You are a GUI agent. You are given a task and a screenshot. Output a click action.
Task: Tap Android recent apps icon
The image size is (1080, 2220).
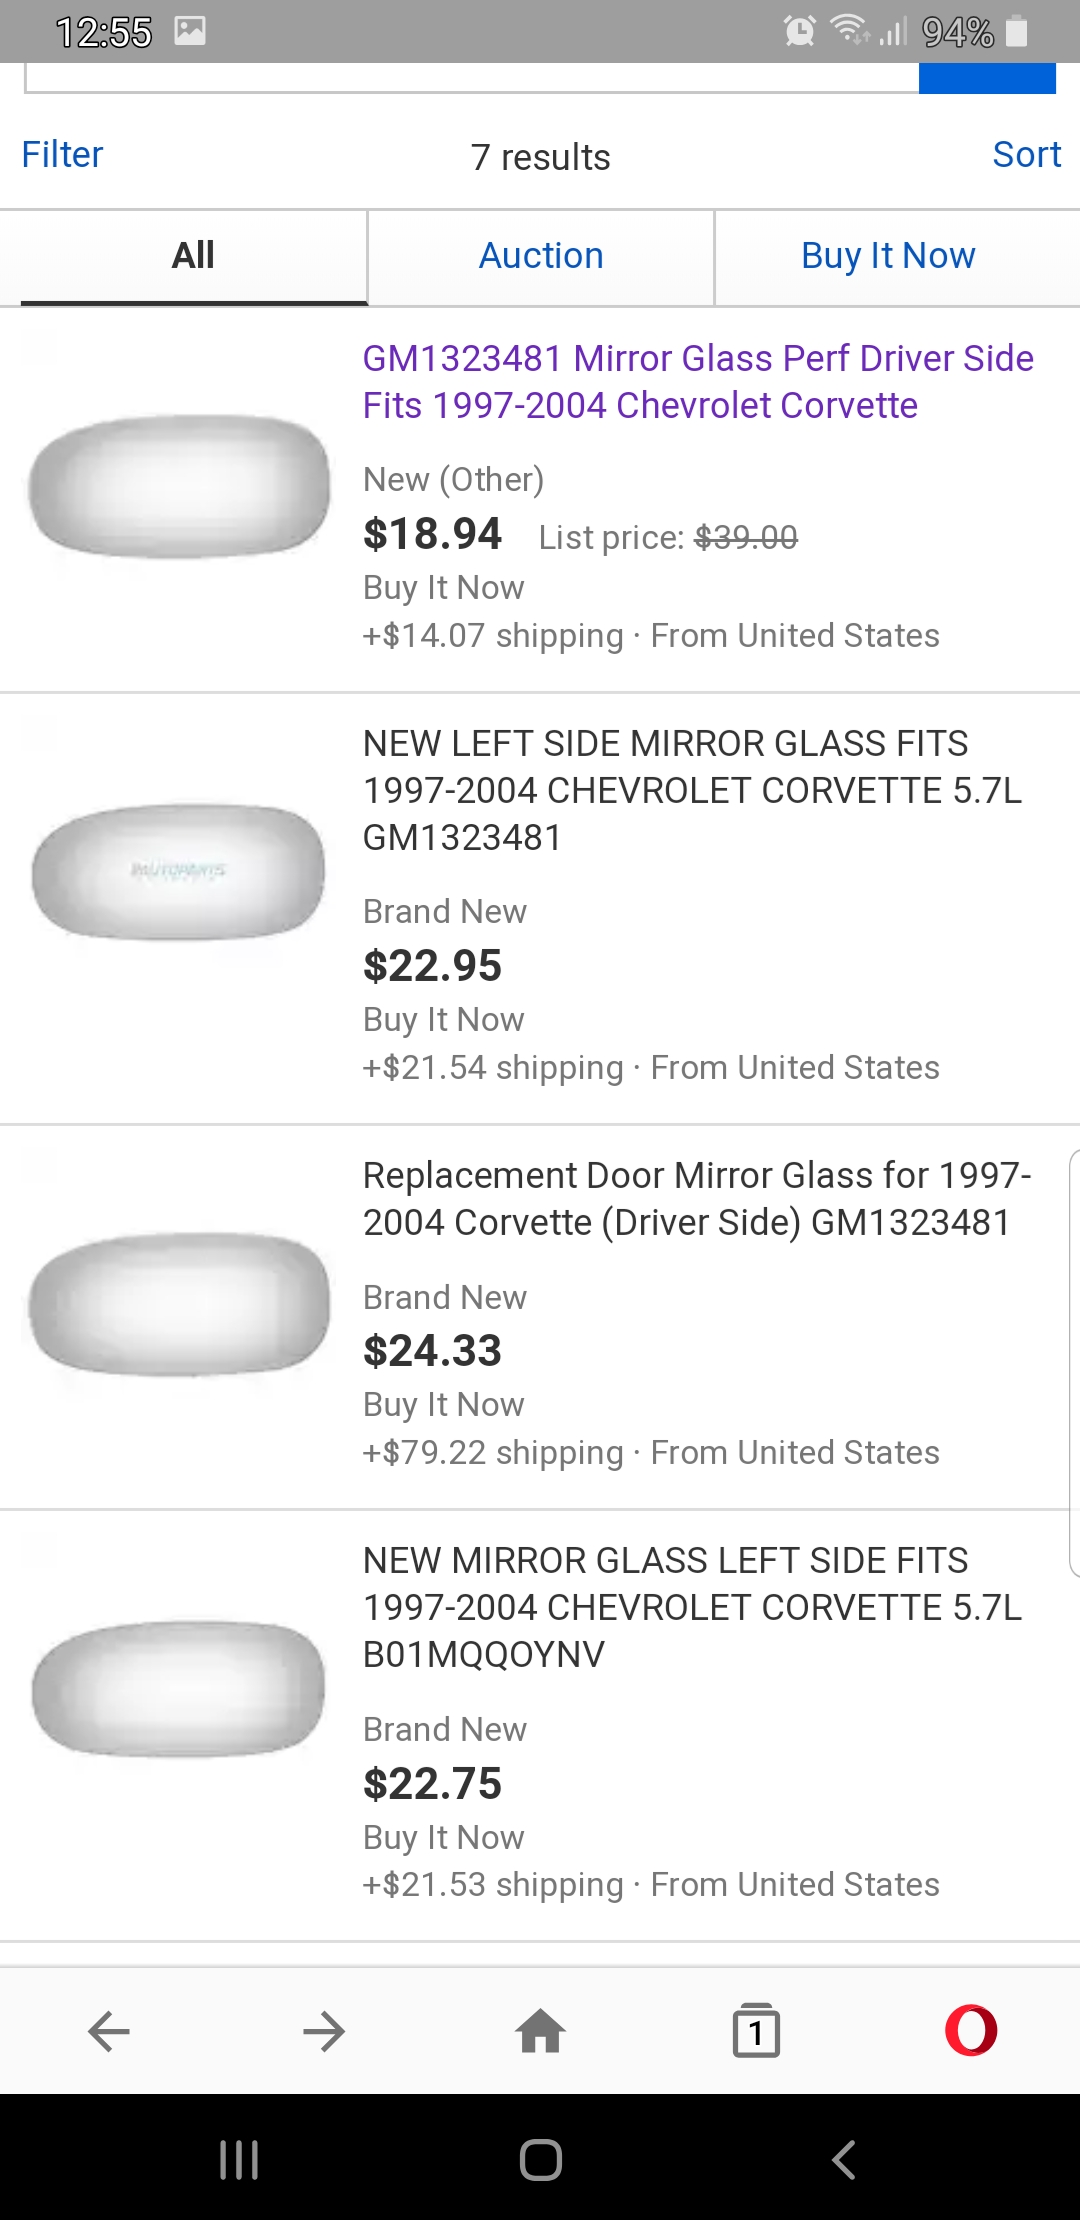coord(239,2159)
